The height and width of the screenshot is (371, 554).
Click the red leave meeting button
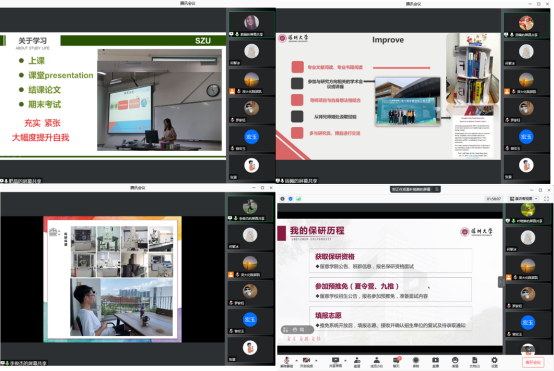pos(533,362)
